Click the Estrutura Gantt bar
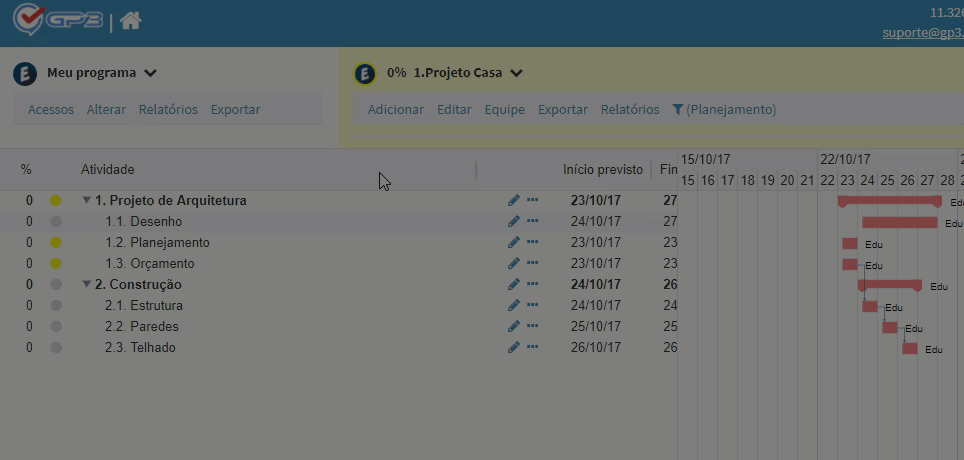This screenshot has width=964, height=460. (x=870, y=306)
